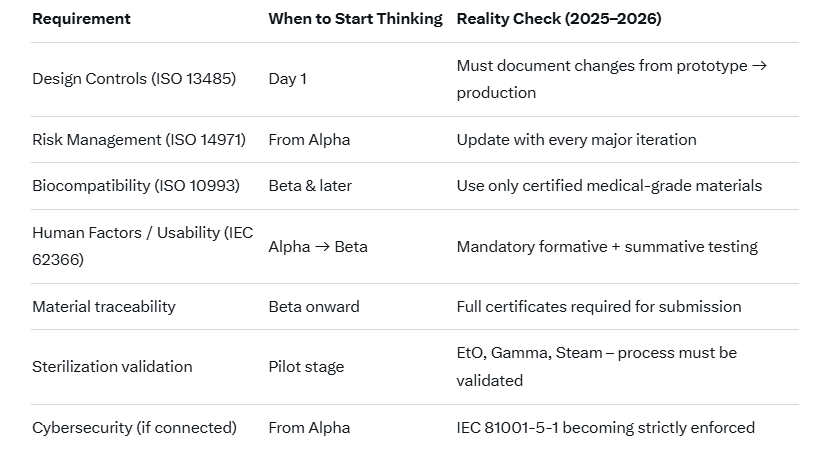Select the Design Controls (ISO 13485) cell

pyautogui.click(x=134, y=79)
